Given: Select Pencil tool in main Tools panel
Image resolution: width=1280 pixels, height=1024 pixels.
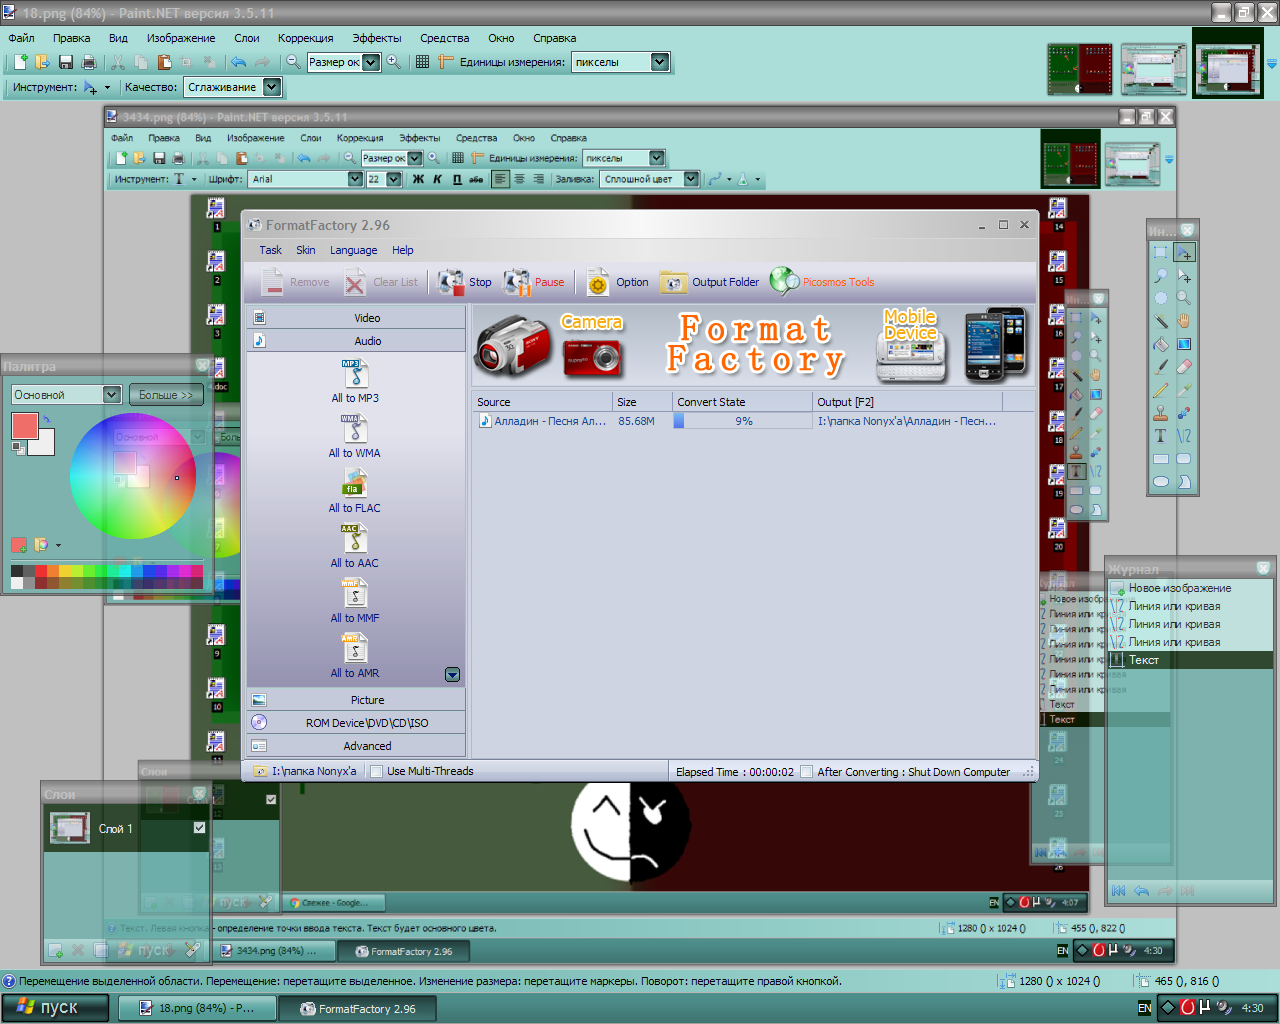Looking at the screenshot, I should point(1160,390).
